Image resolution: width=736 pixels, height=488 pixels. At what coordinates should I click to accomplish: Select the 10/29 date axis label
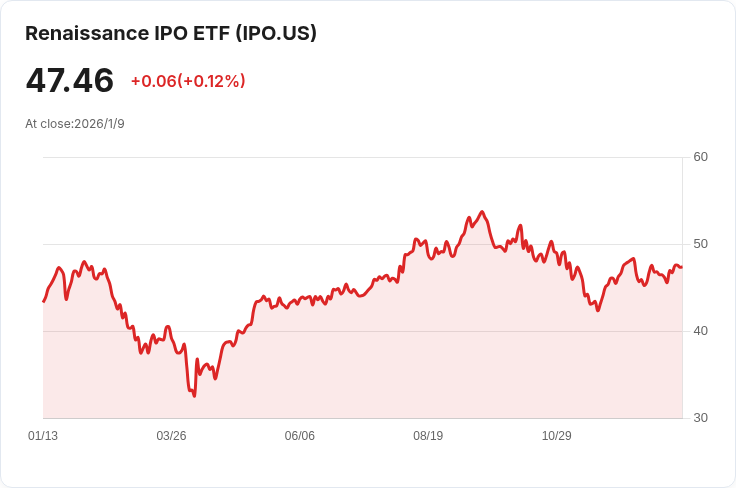coord(557,436)
